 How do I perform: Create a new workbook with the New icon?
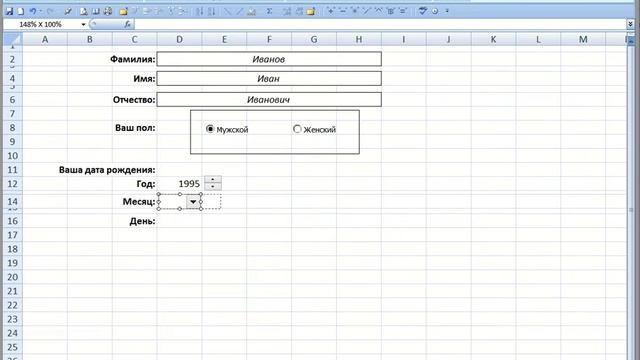[x=20, y=11]
